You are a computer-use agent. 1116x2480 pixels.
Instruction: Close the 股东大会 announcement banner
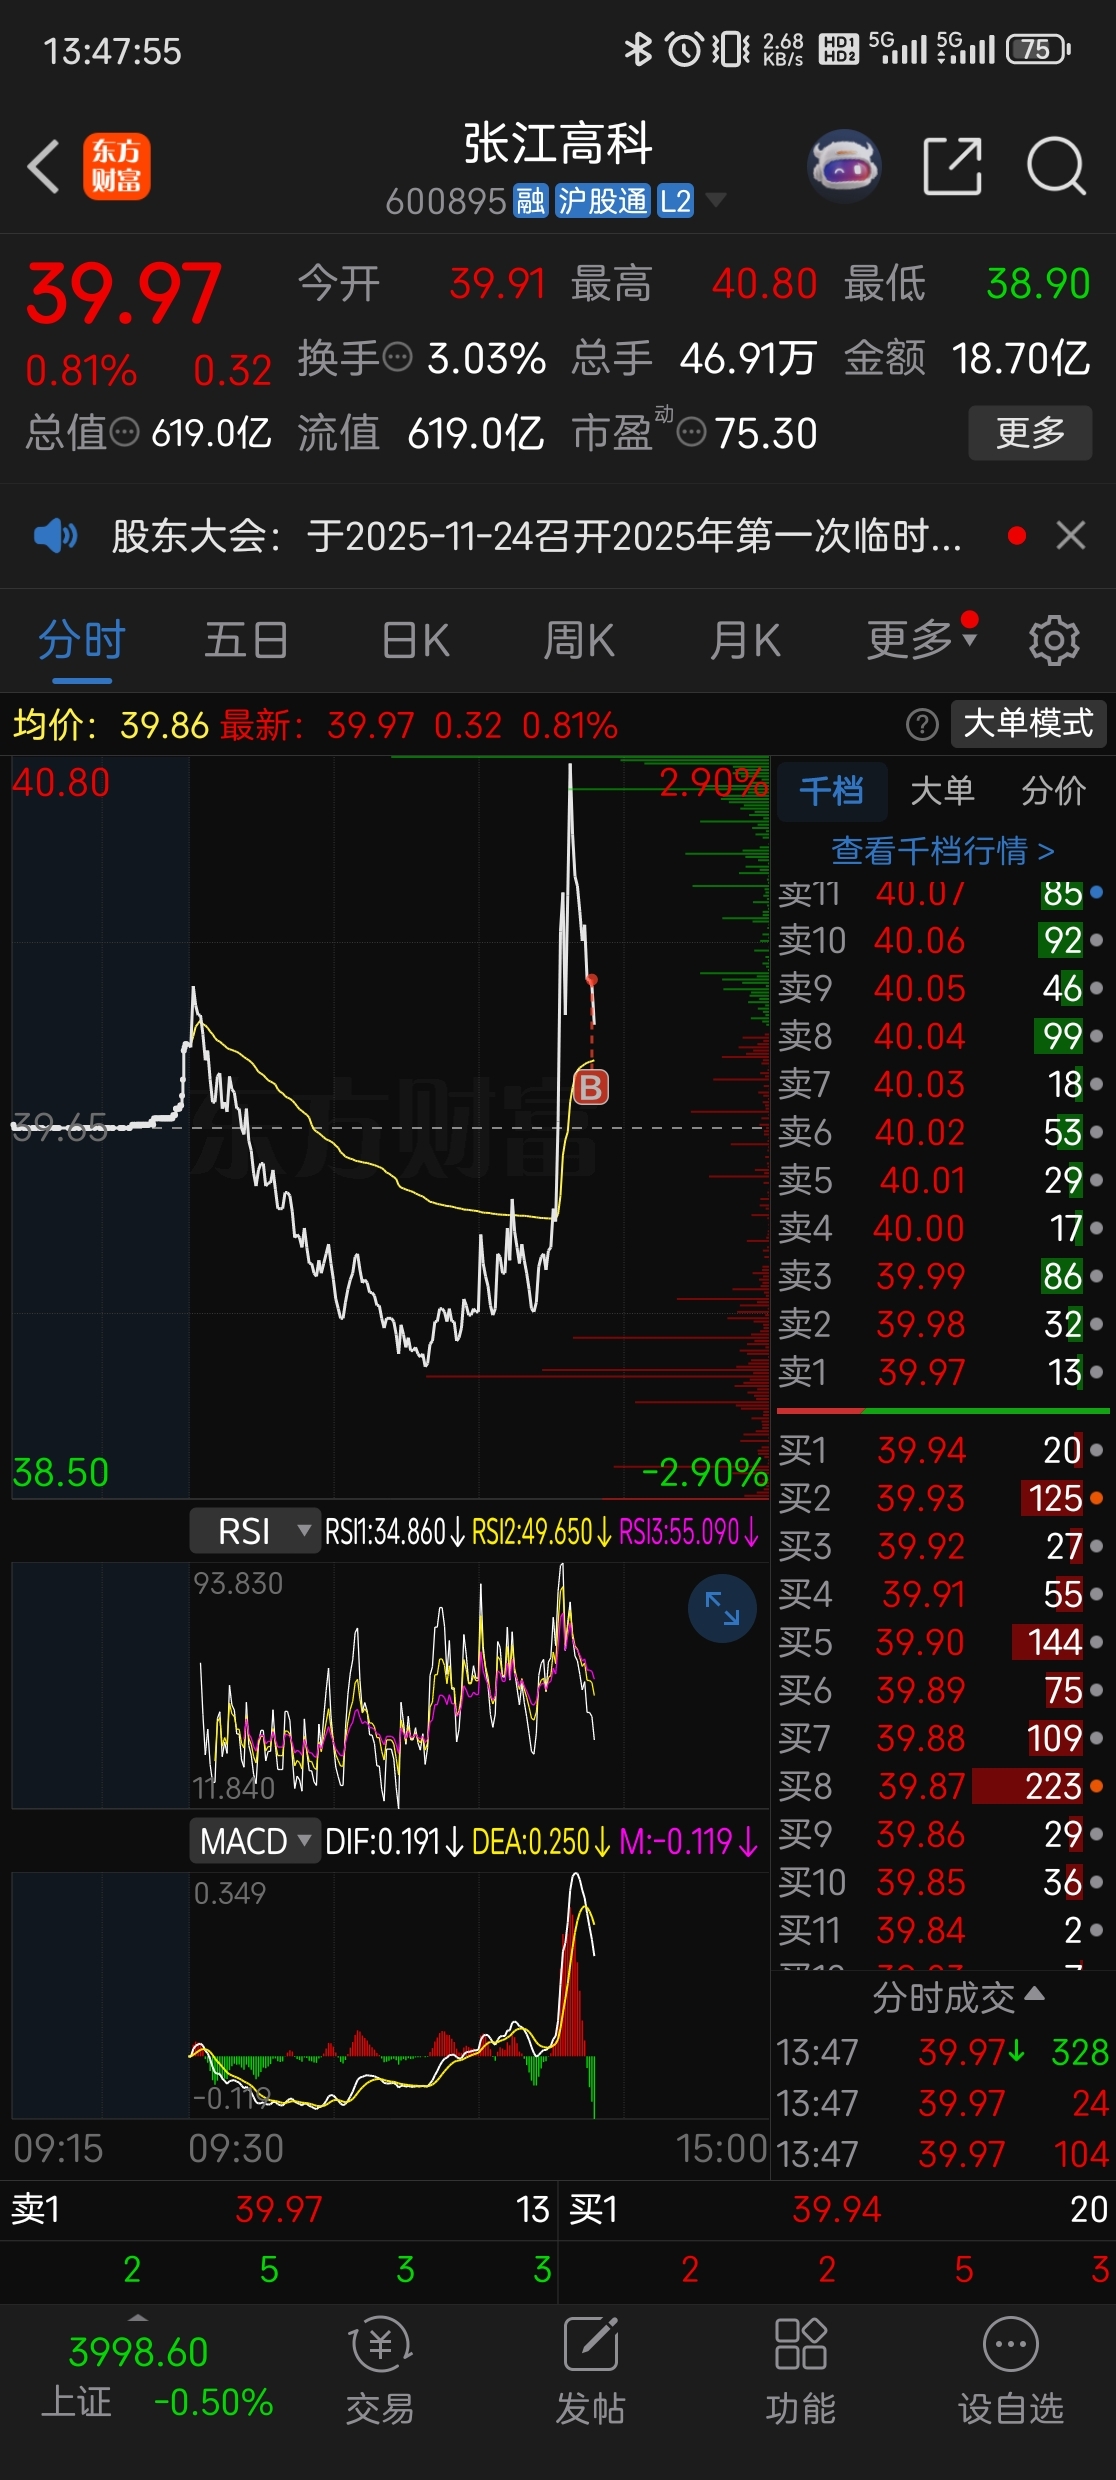(1071, 536)
